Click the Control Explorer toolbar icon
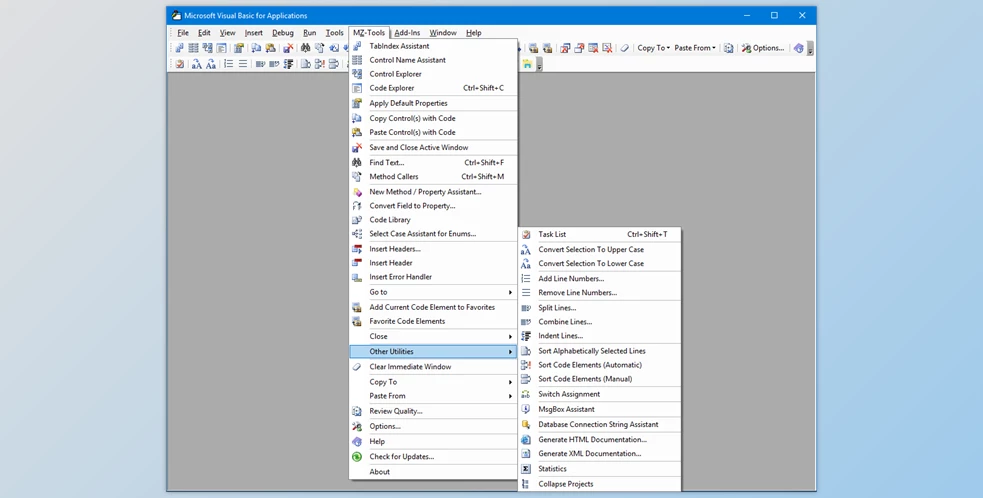Image resolution: width=983 pixels, height=498 pixels. 207,48
